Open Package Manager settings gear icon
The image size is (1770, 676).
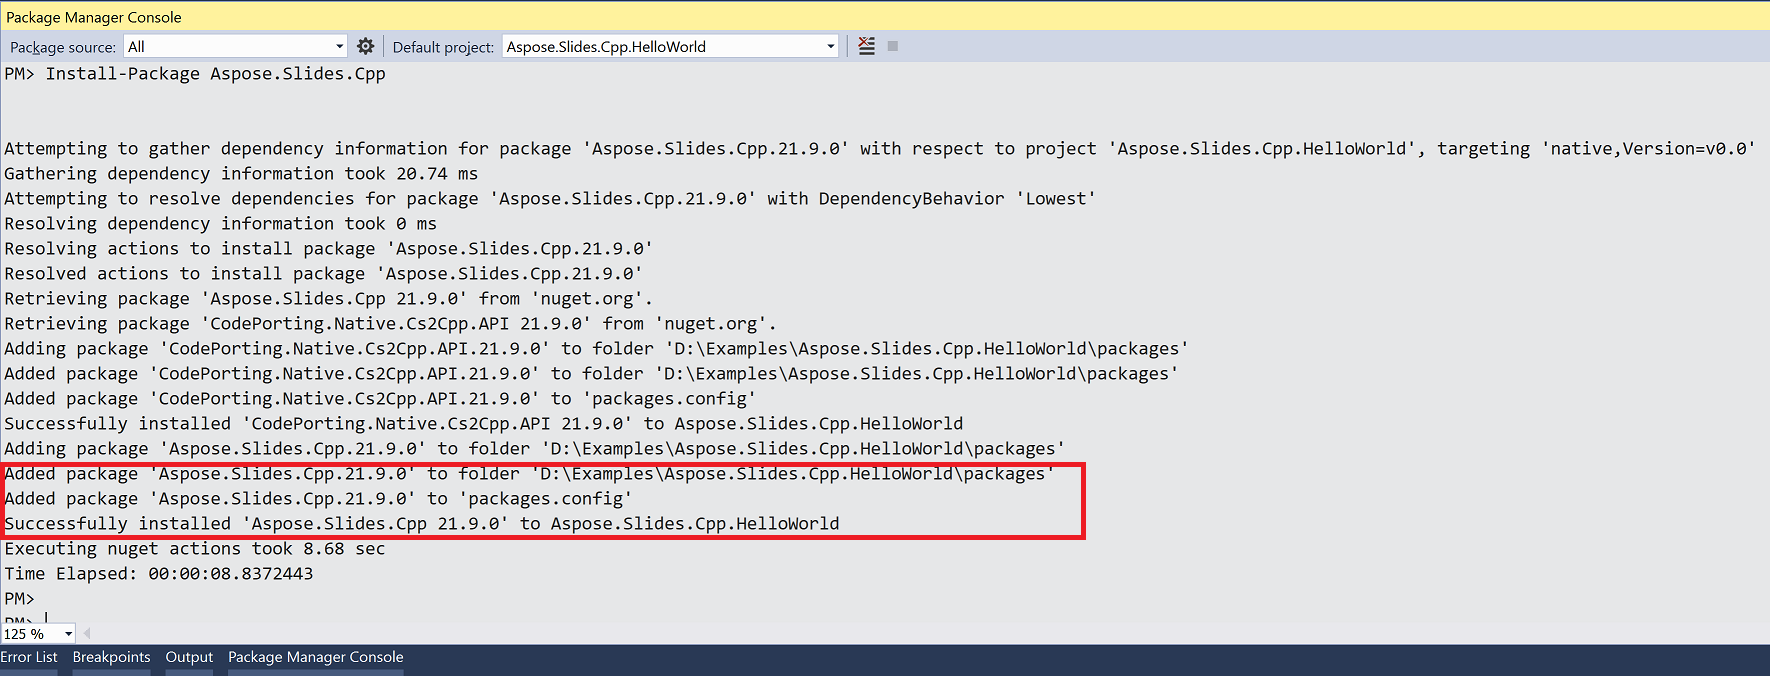pos(365,46)
